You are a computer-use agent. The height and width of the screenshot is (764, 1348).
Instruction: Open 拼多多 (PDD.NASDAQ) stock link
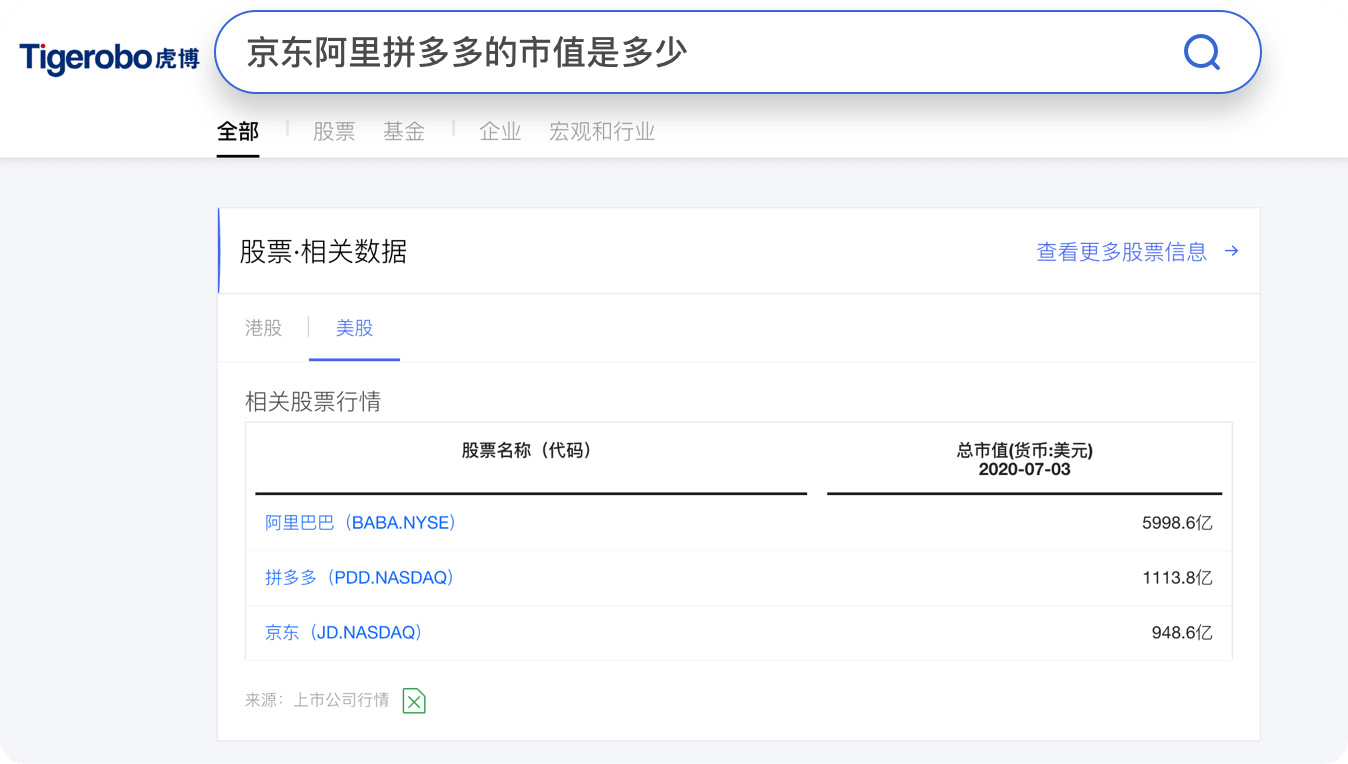pyautogui.click(x=360, y=577)
